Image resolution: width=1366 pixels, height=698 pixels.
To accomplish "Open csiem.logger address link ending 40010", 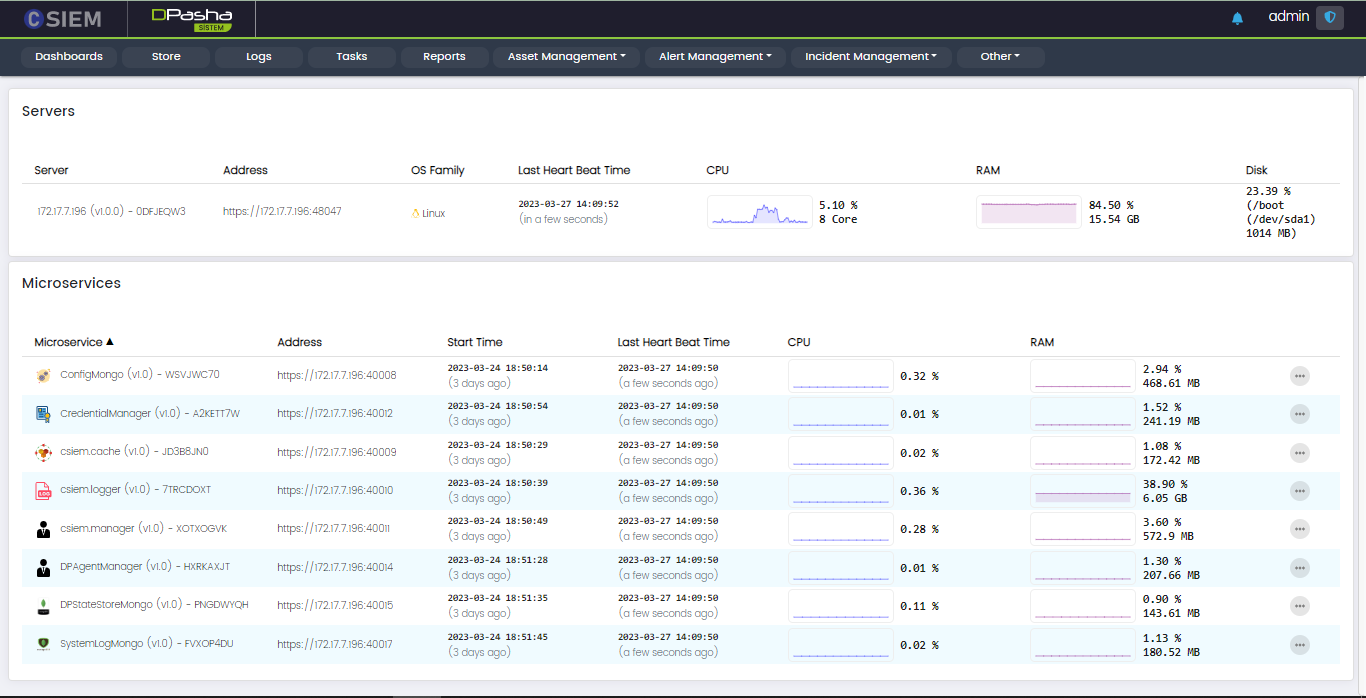I will coord(335,491).
